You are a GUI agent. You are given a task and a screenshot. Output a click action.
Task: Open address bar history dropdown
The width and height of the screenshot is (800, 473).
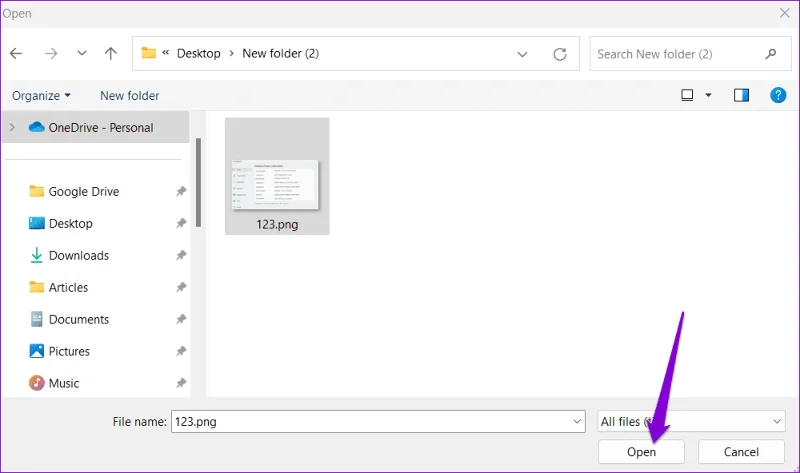[x=522, y=54]
